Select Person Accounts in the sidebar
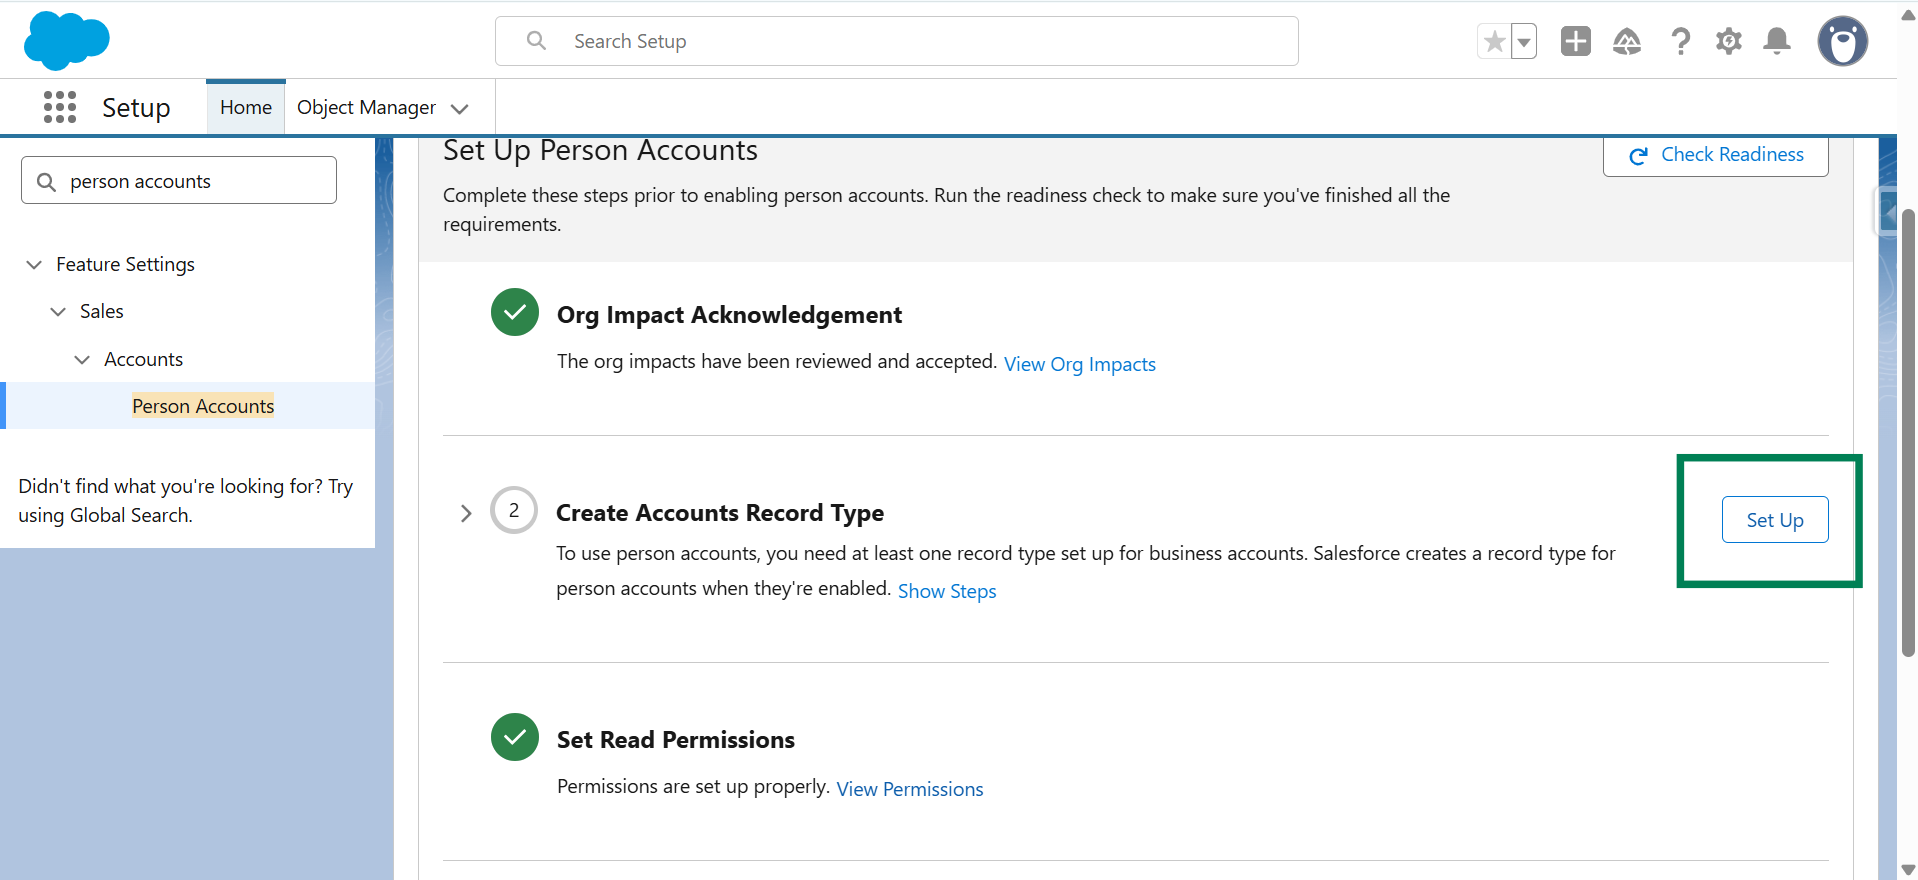The image size is (1918, 880). click(x=203, y=406)
